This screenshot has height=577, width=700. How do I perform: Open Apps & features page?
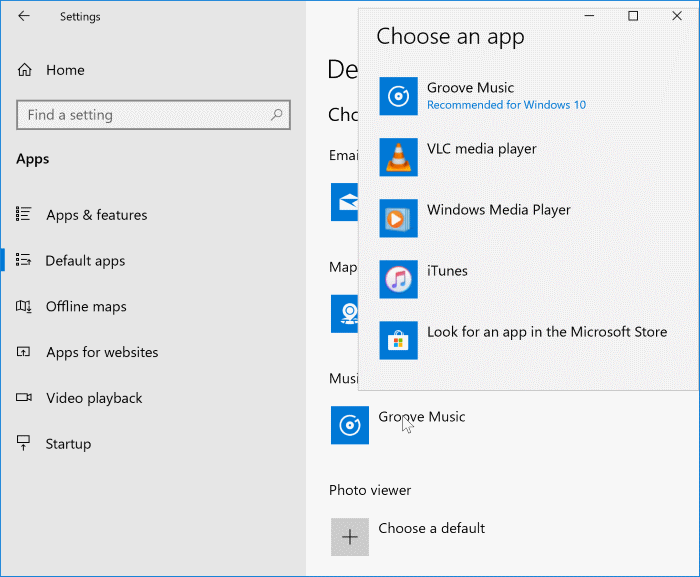click(96, 215)
